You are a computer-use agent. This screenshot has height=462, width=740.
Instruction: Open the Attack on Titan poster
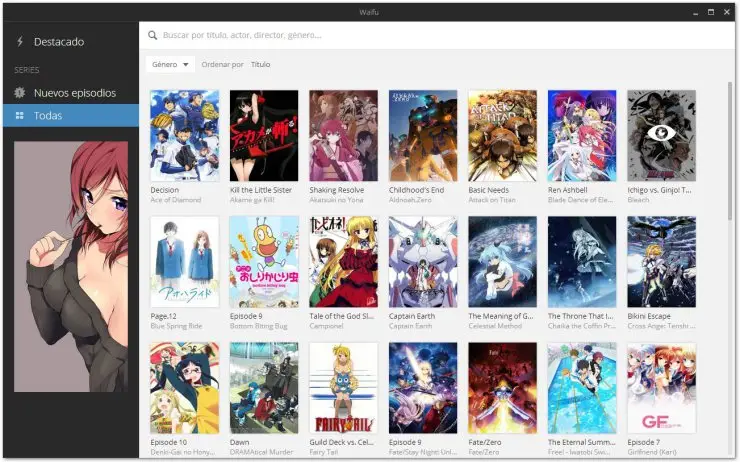503,135
